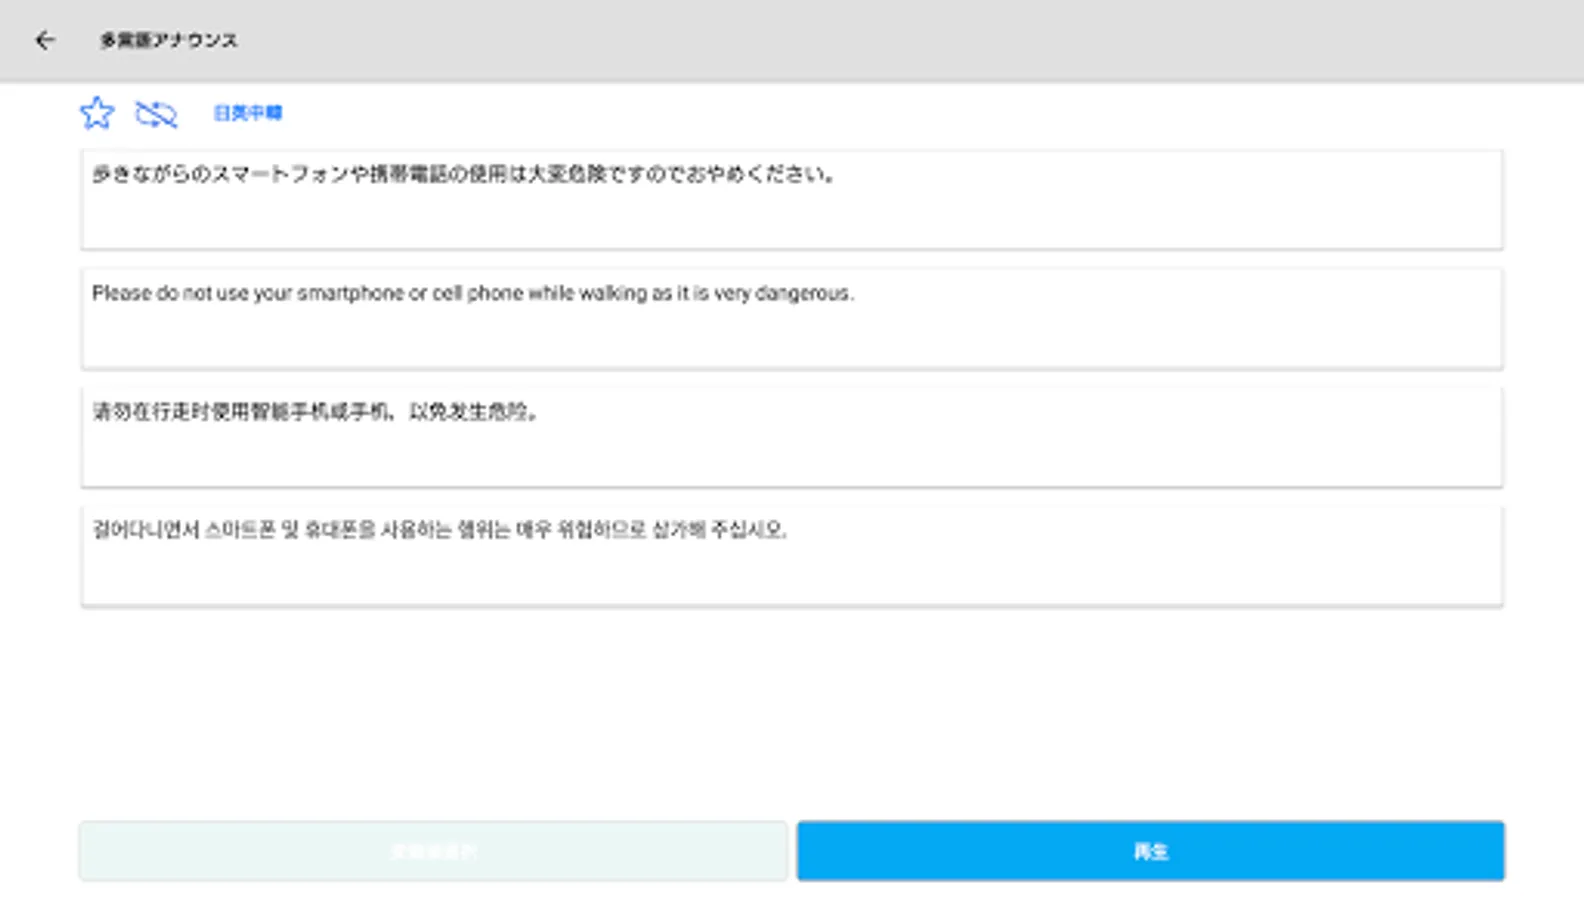This screenshot has height=900, width=1584.
Task: Click the English announcement text field
Action: [792, 319]
